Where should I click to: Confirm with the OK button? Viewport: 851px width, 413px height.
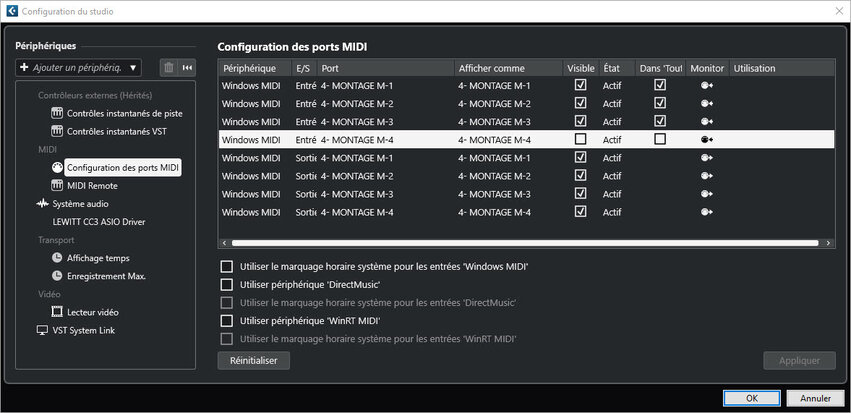(751, 398)
